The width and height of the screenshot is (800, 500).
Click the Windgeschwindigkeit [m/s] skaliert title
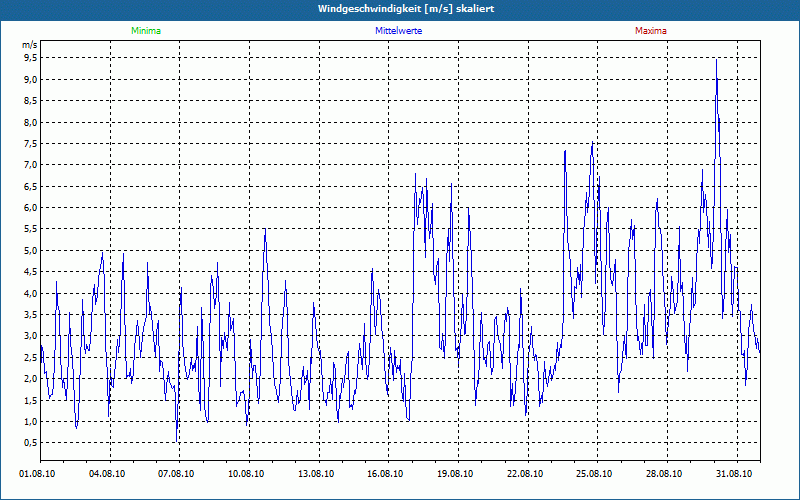406,9
